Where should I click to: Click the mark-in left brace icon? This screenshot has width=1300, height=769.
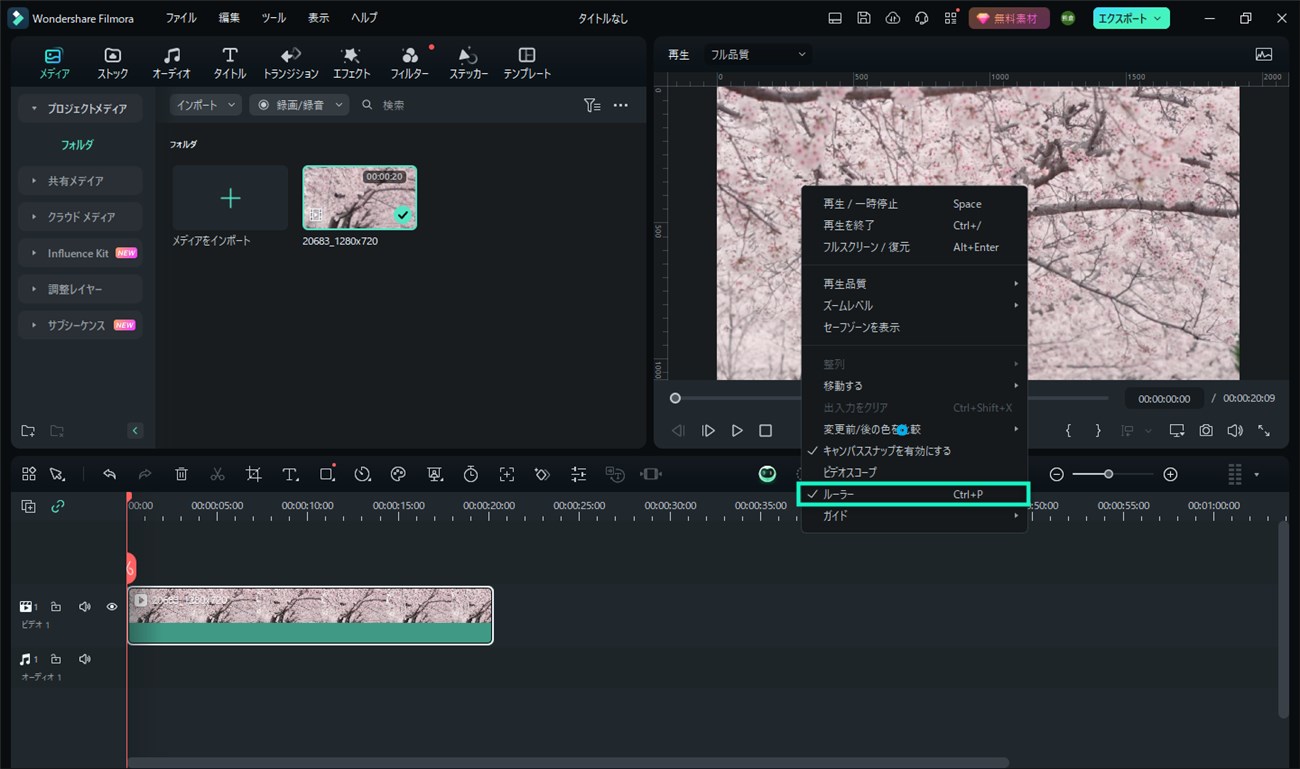pyautogui.click(x=1068, y=430)
